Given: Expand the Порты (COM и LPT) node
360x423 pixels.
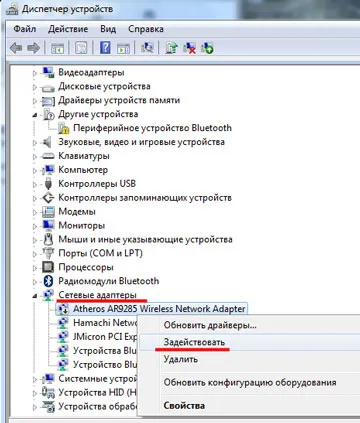Looking at the screenshot, I should (x=35, y=254).
